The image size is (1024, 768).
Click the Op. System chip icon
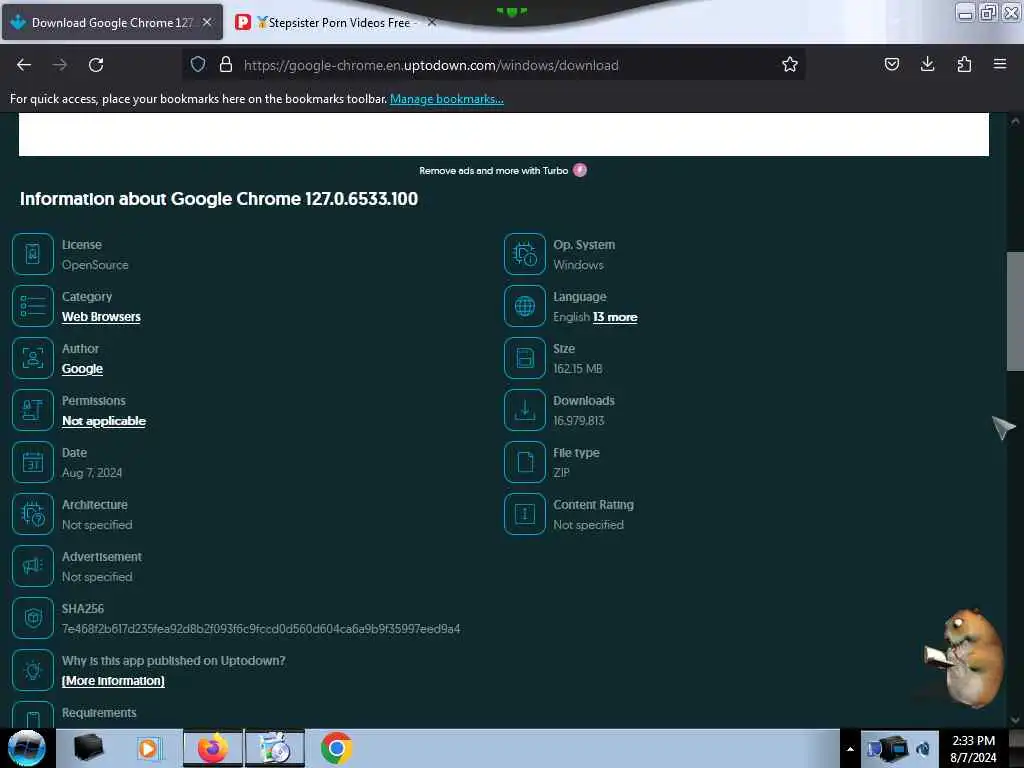(x=524, y=254)
